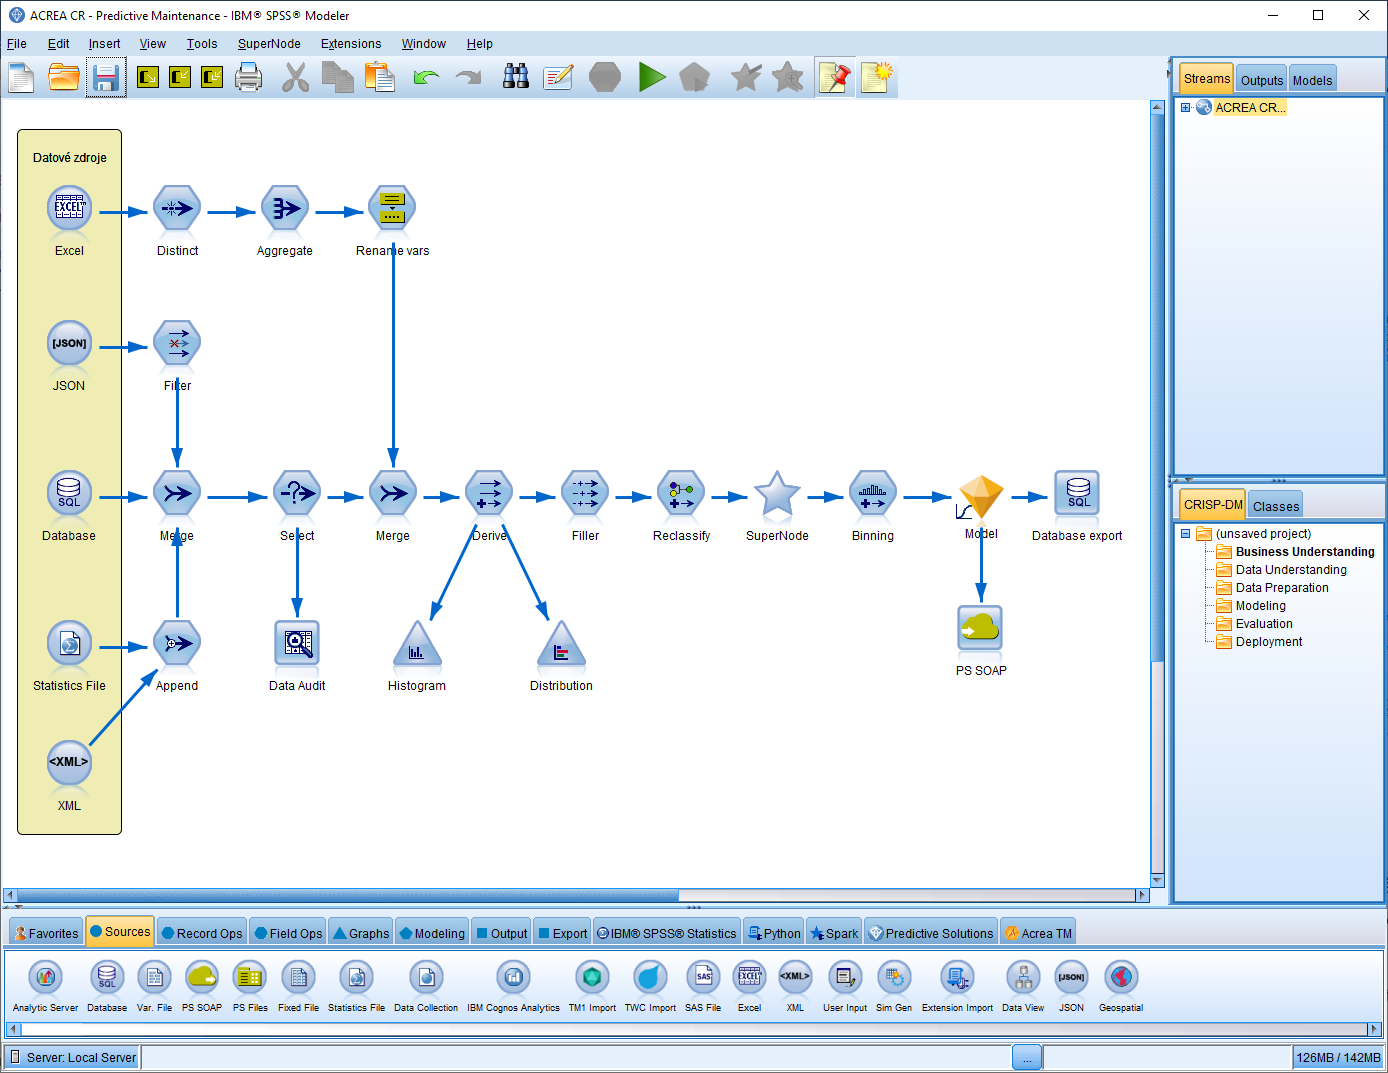Viewport: 1388px width, 1073px height.
Task: Click the PS SOAP node on canvas
Action: tap(980, 629)
